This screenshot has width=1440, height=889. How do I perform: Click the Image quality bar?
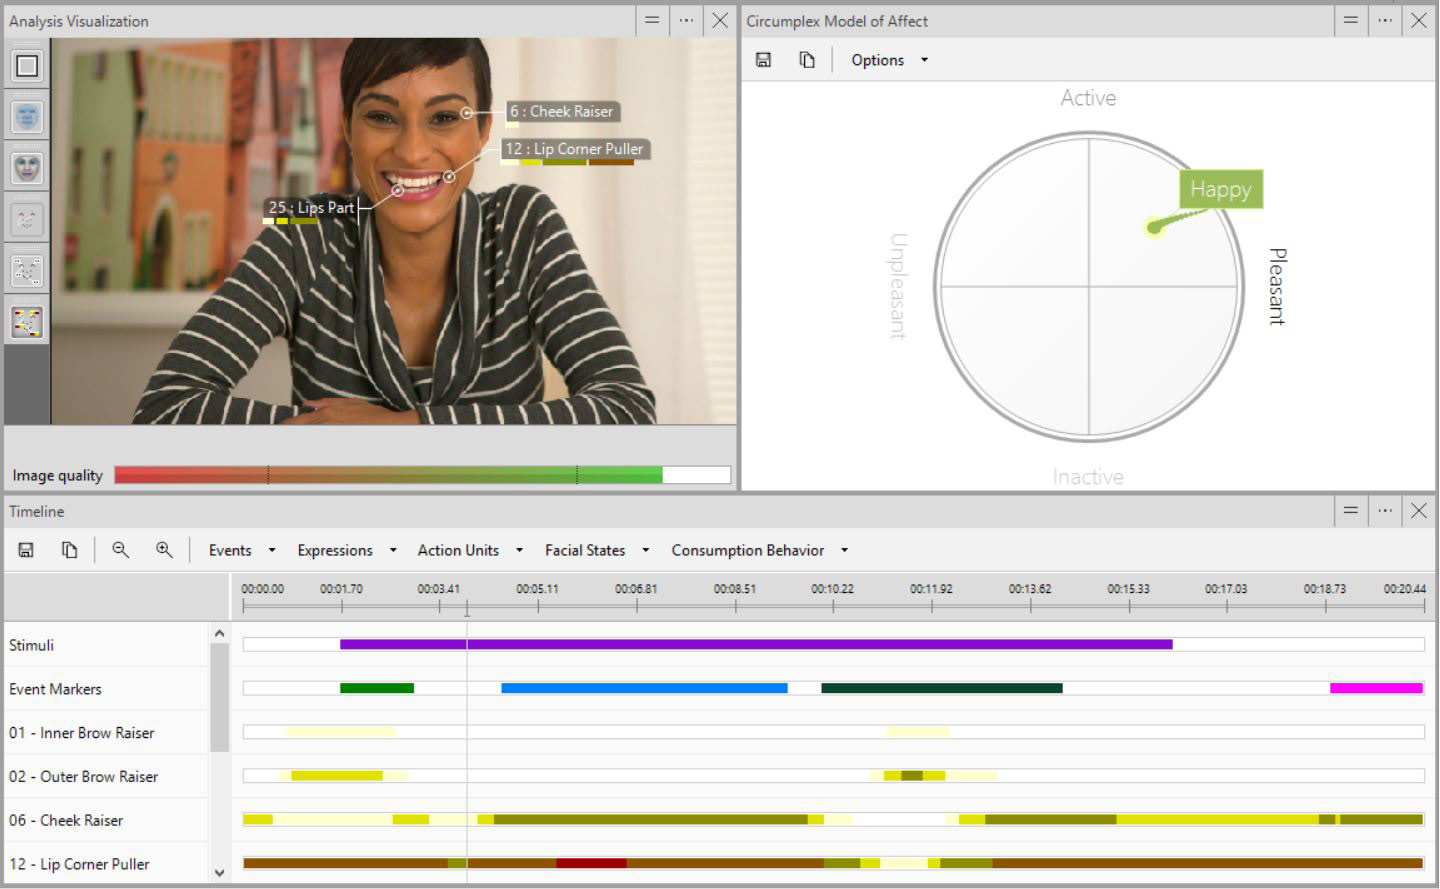point(422,475)
